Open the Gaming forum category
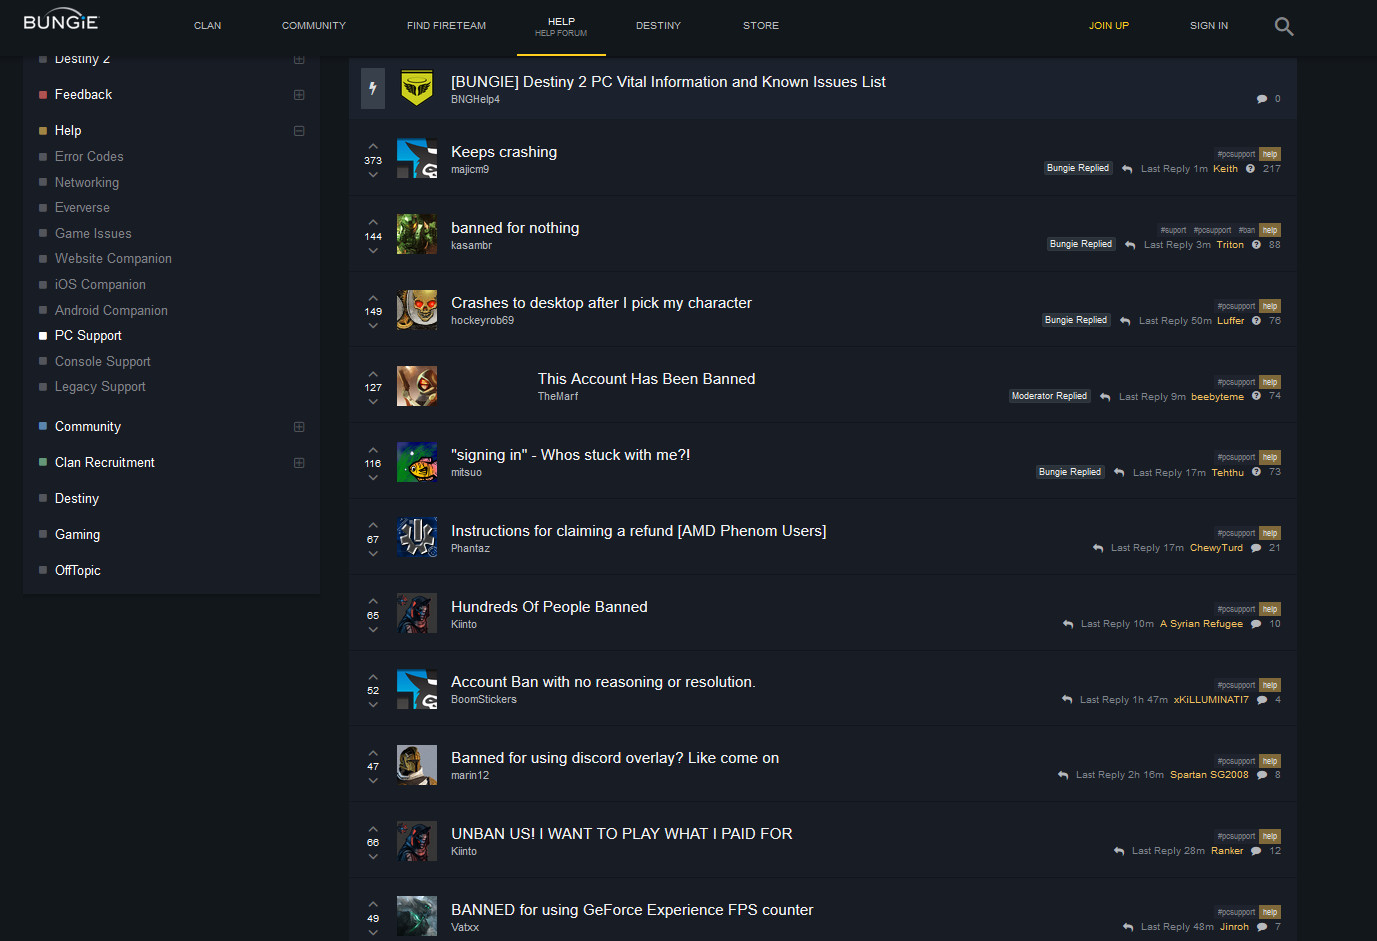The height and width of the screenshot is (941, 1377). [77, 535]
